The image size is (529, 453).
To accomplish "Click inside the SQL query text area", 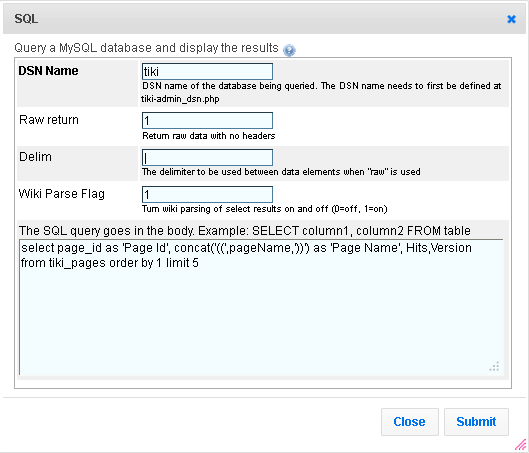I will coord(261,307).
